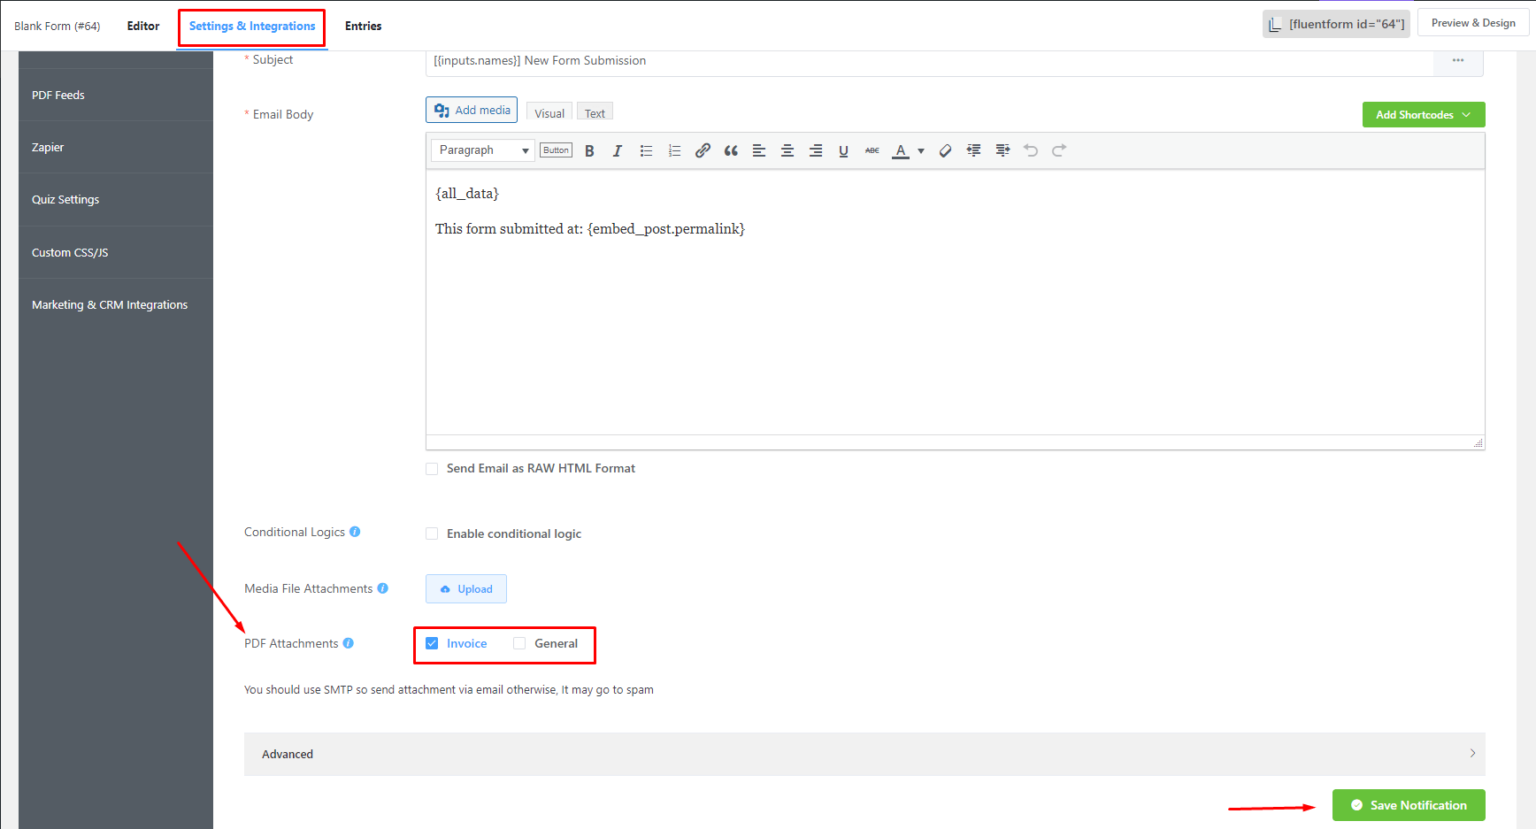Open the Text color dropdown arrow

(919, 150)
